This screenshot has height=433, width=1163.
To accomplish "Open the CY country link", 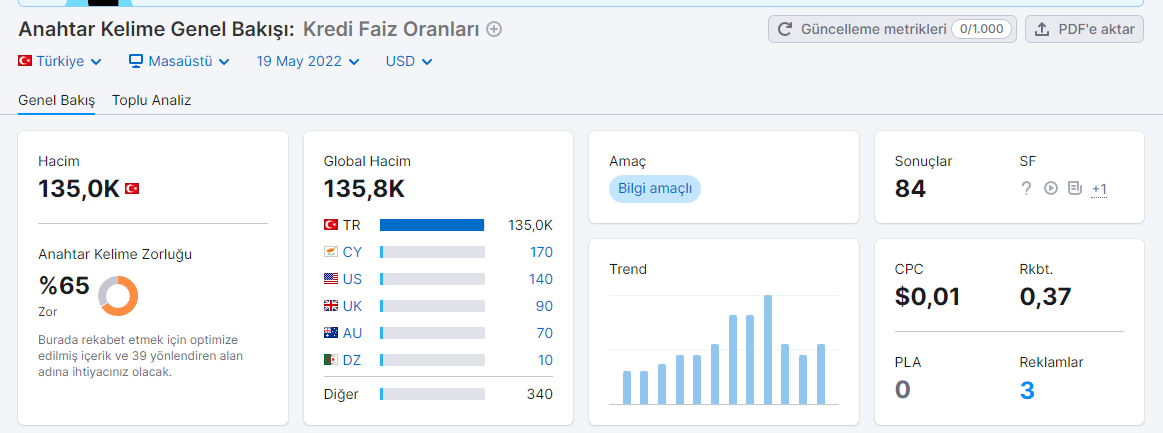I will (x=352, y=252).
